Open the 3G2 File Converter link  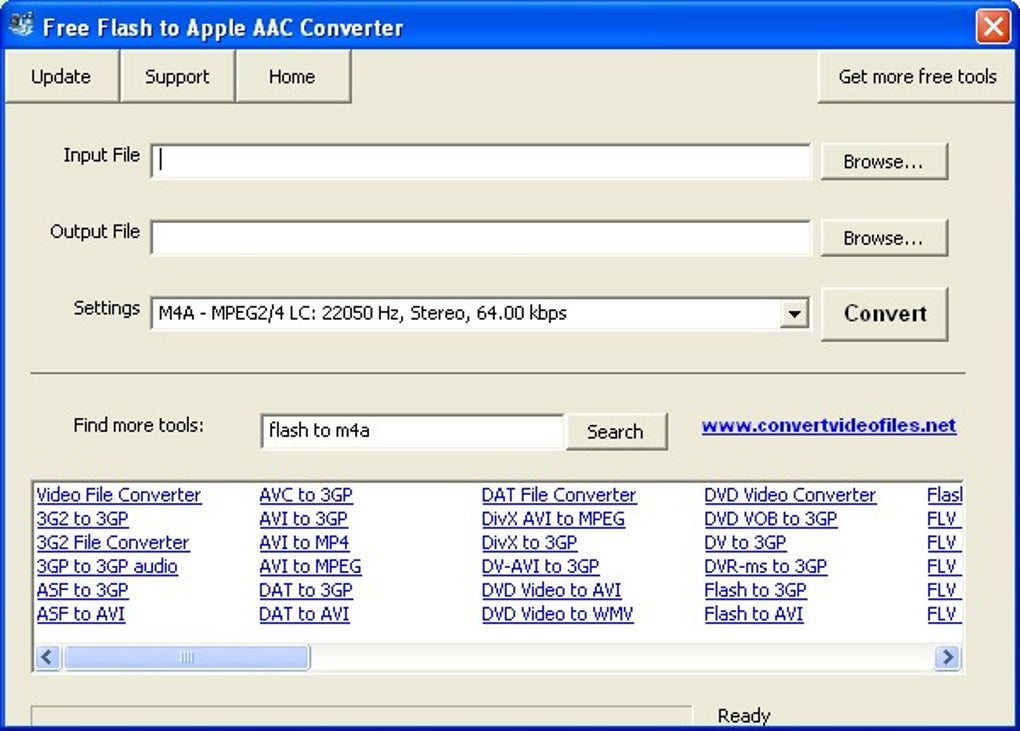pos(113,542)
